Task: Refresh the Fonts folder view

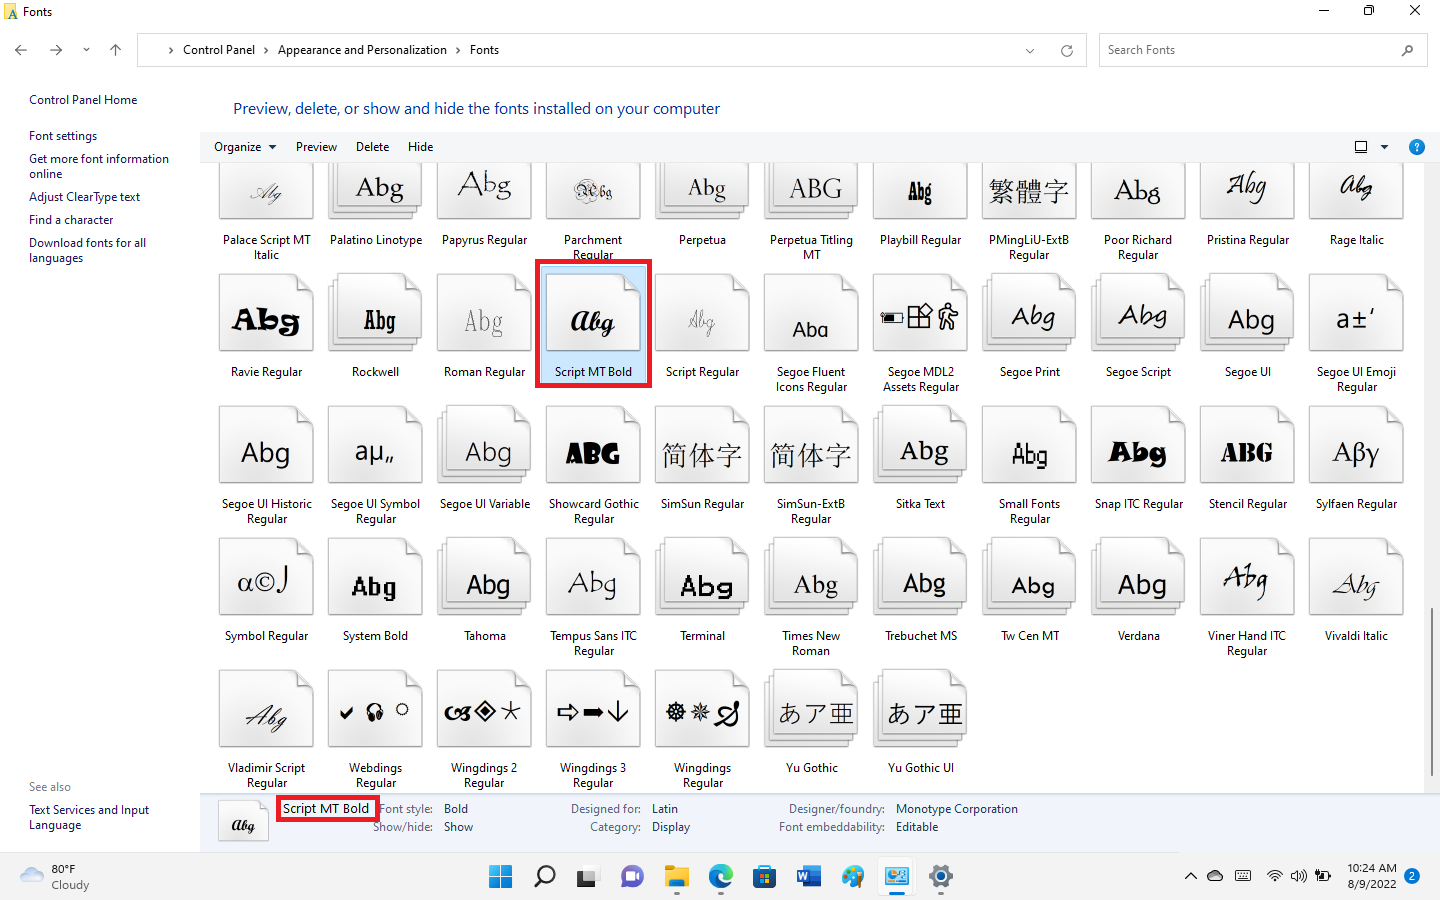Action: click(1067, 50)
